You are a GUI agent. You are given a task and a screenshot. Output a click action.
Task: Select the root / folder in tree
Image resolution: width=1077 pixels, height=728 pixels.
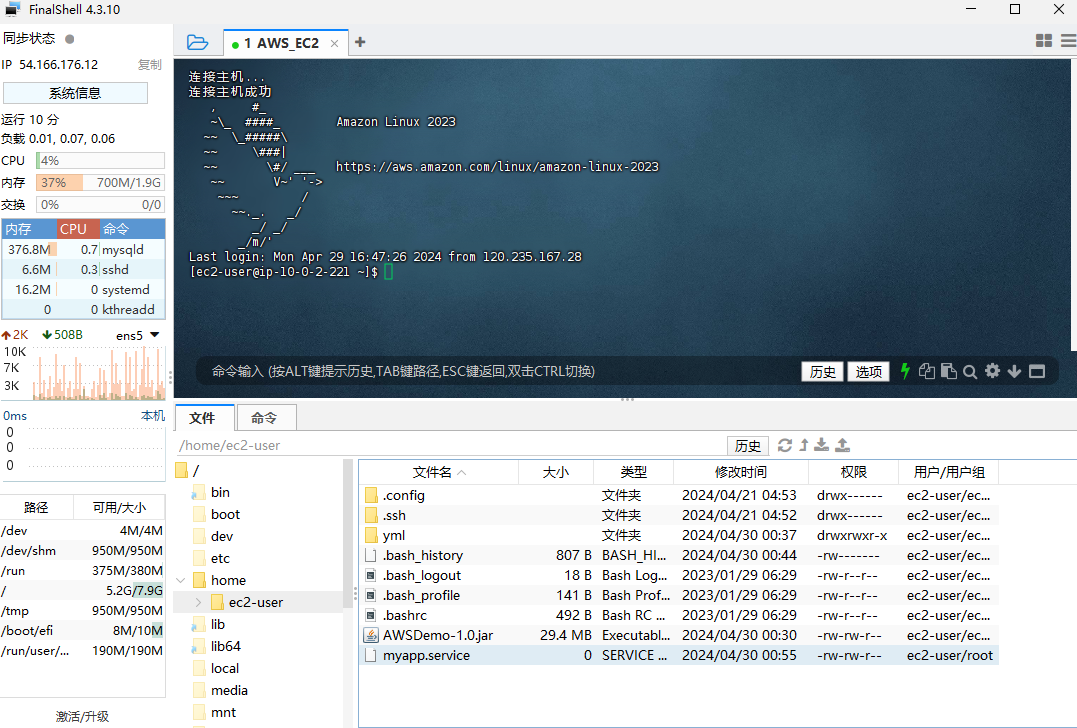pyautogui.click(x=188, y=470)
